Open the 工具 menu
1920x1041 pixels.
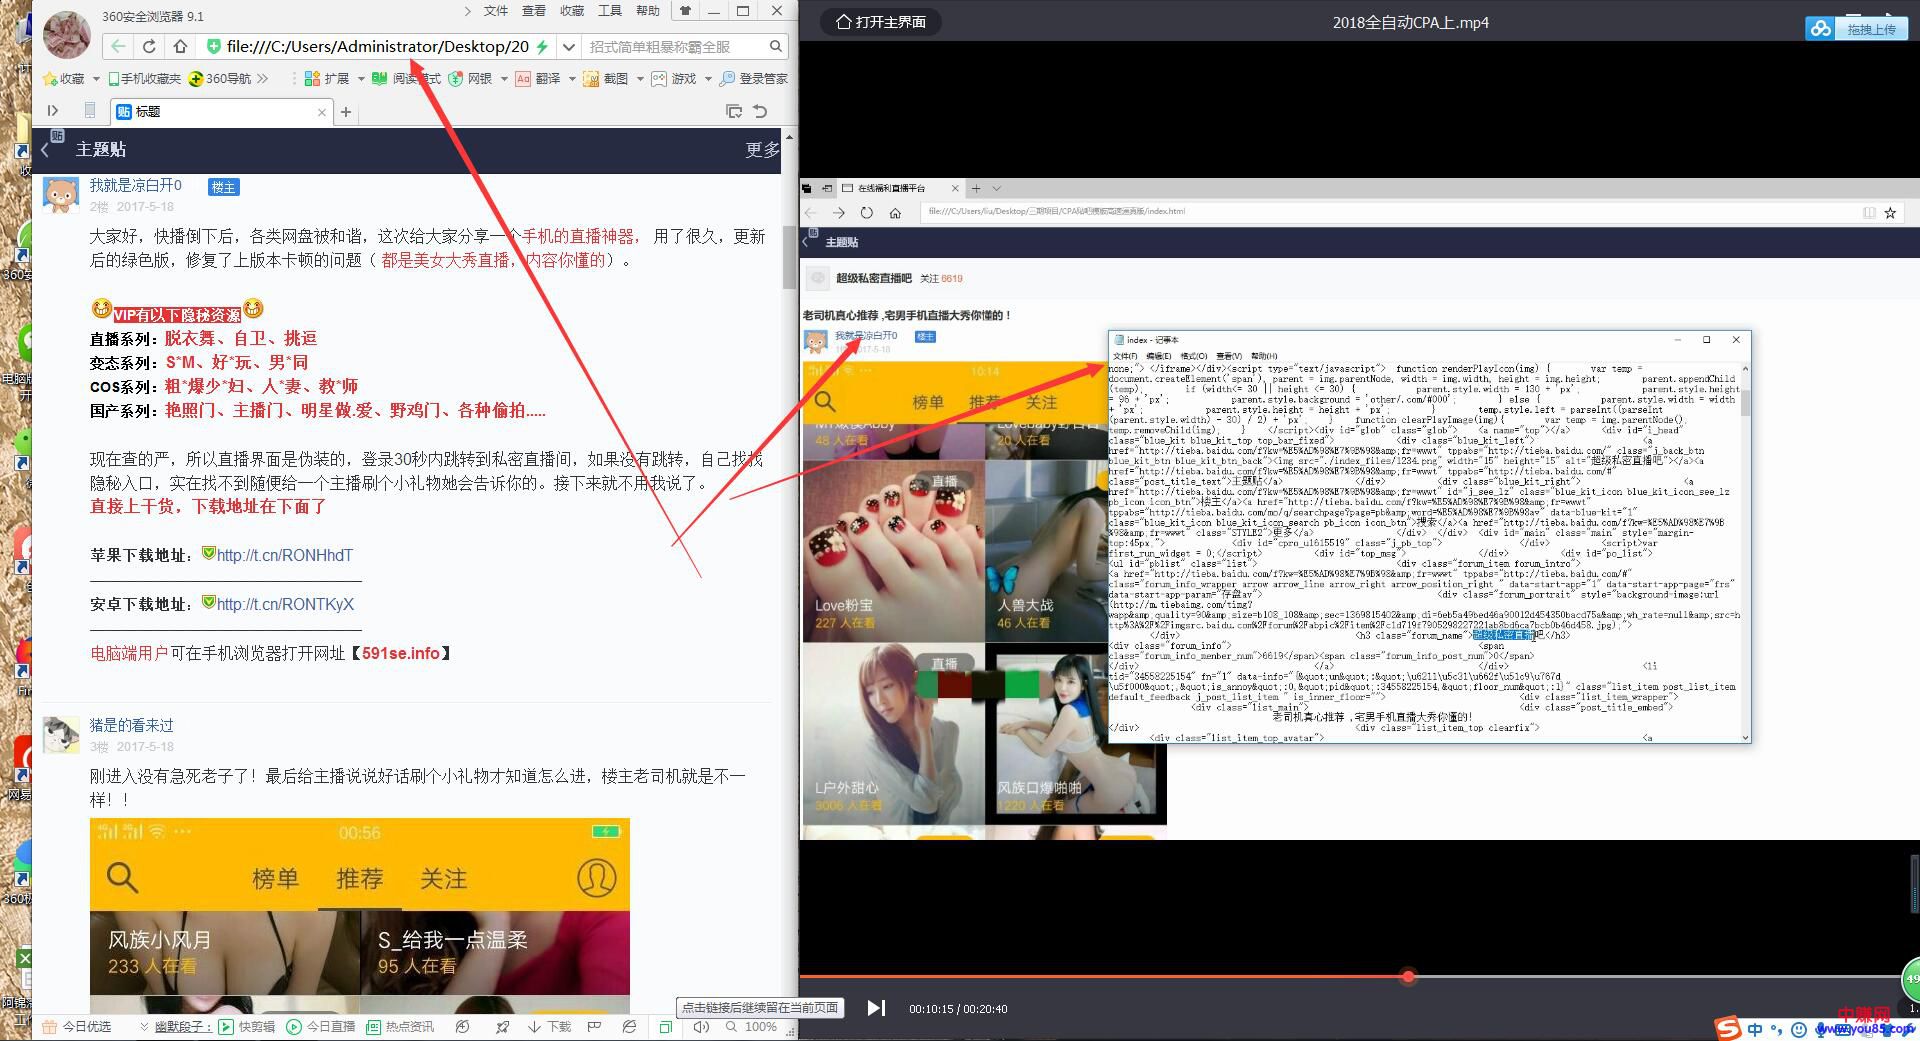(x=610, y=11)
